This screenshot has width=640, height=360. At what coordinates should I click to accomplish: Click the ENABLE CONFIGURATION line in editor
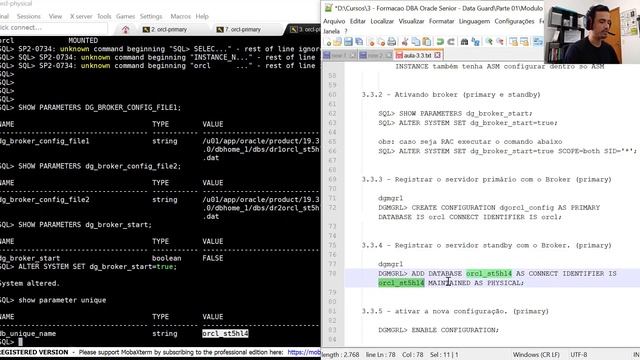(438, 330)
